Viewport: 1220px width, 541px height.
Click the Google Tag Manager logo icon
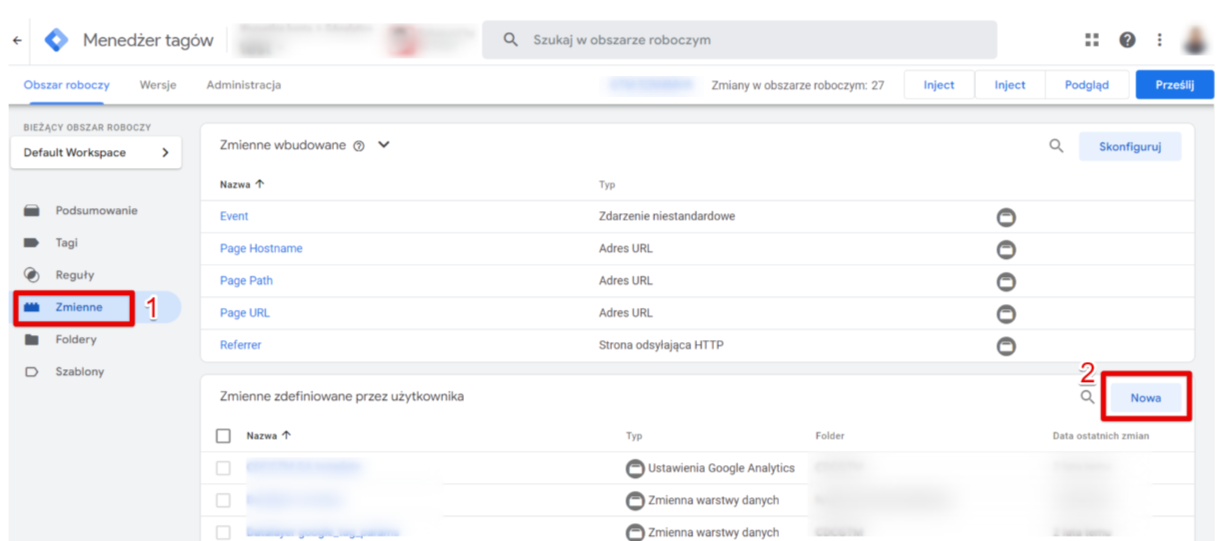56,40
